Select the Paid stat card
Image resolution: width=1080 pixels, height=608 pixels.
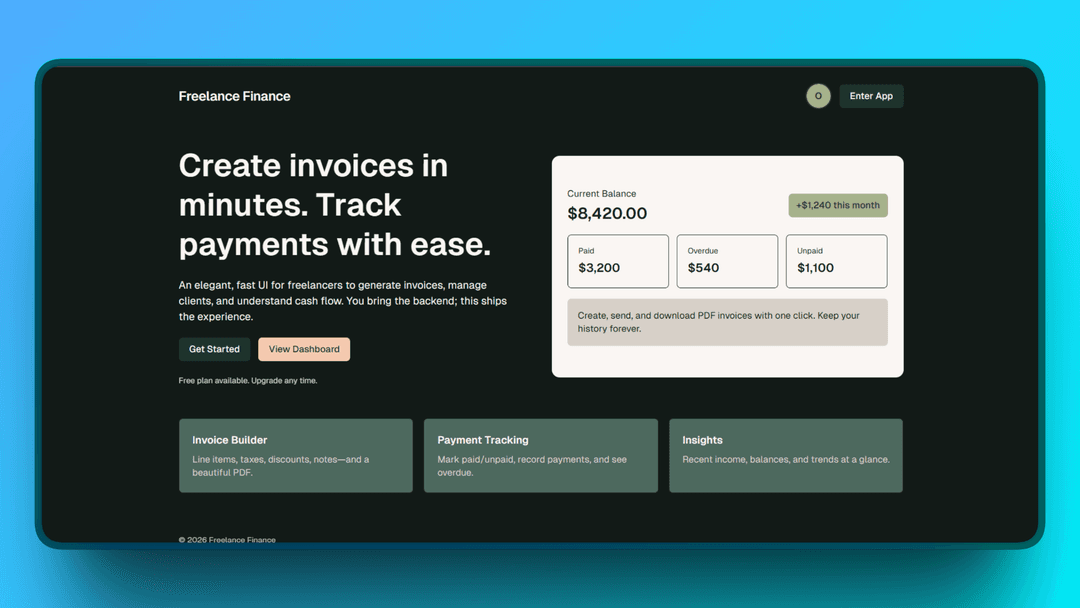pos(618,261)
